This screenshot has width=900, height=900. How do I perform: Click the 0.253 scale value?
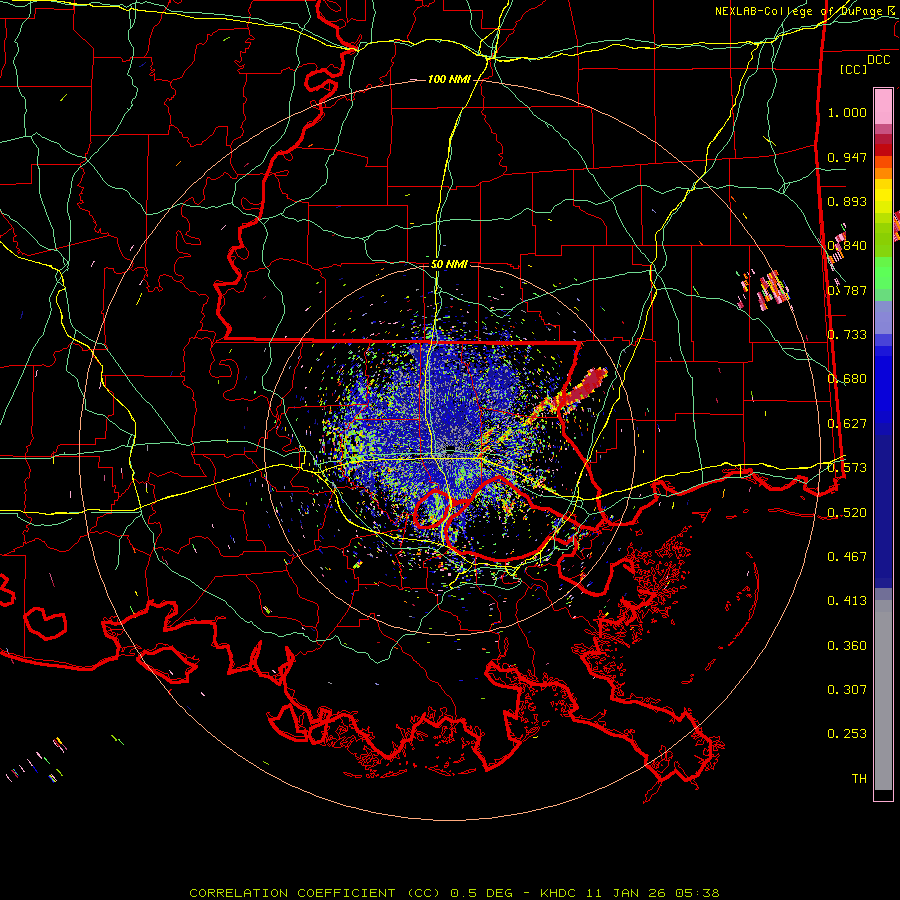click(847, 734)
